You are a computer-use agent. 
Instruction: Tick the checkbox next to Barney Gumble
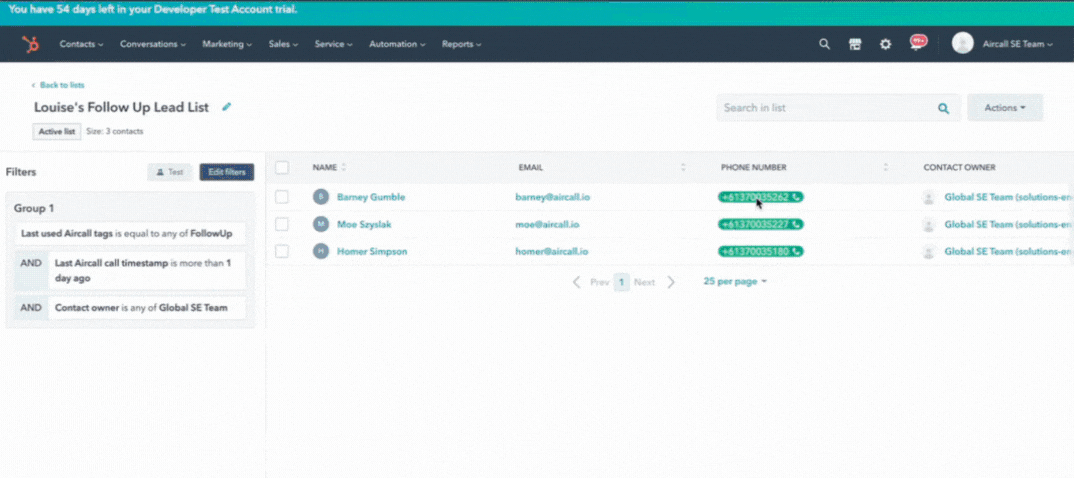pos(282,197)
